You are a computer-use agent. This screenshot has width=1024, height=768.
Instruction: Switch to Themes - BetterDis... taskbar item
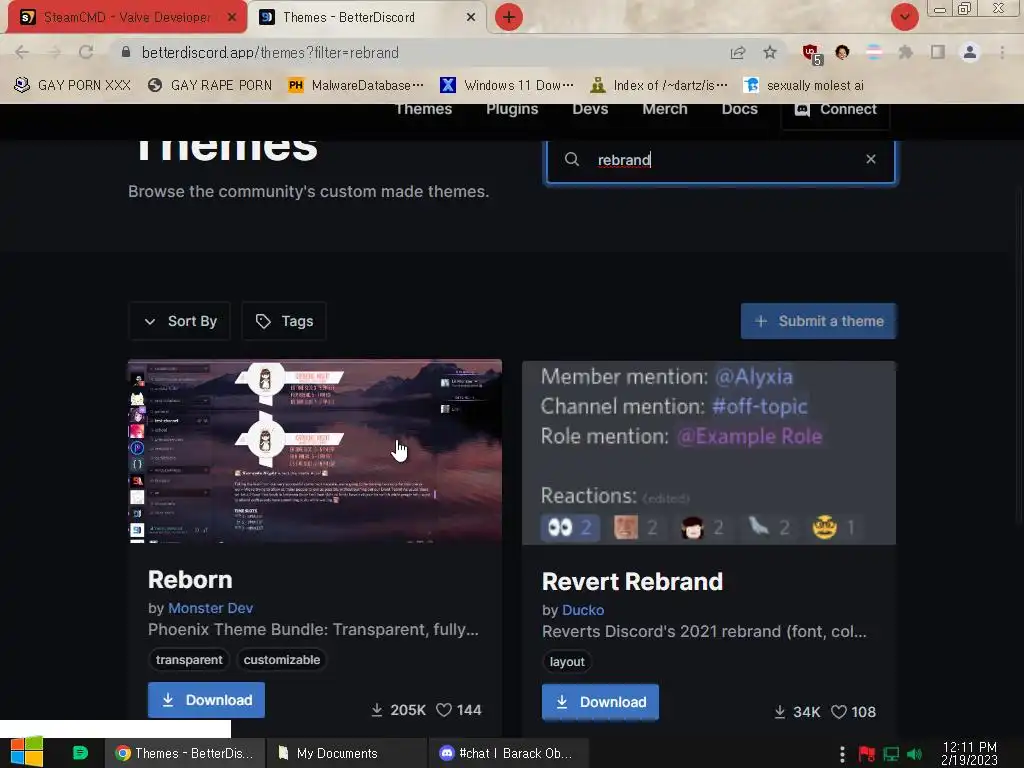(185, 753)
